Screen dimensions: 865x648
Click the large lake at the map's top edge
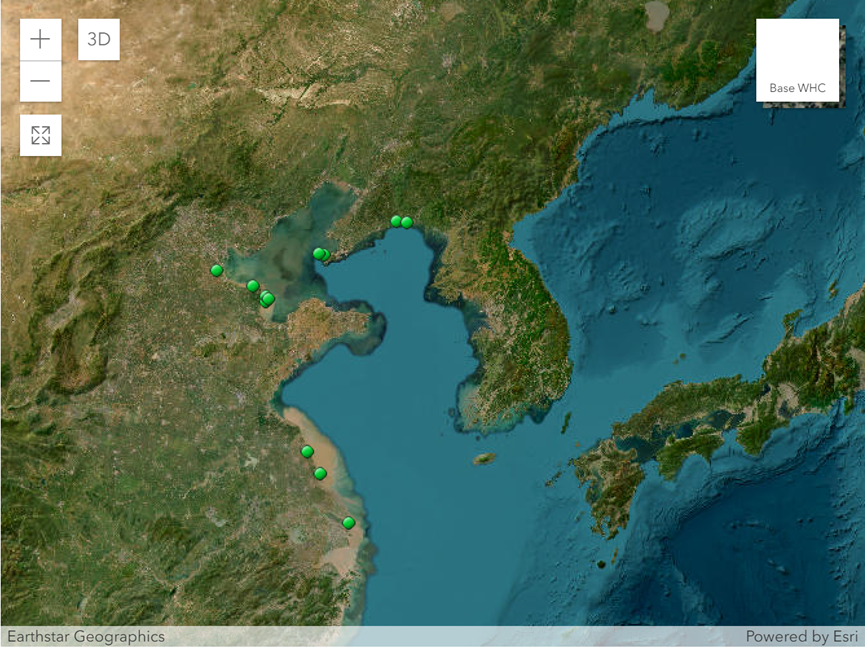pyautogui.click(x=657, y=15)
